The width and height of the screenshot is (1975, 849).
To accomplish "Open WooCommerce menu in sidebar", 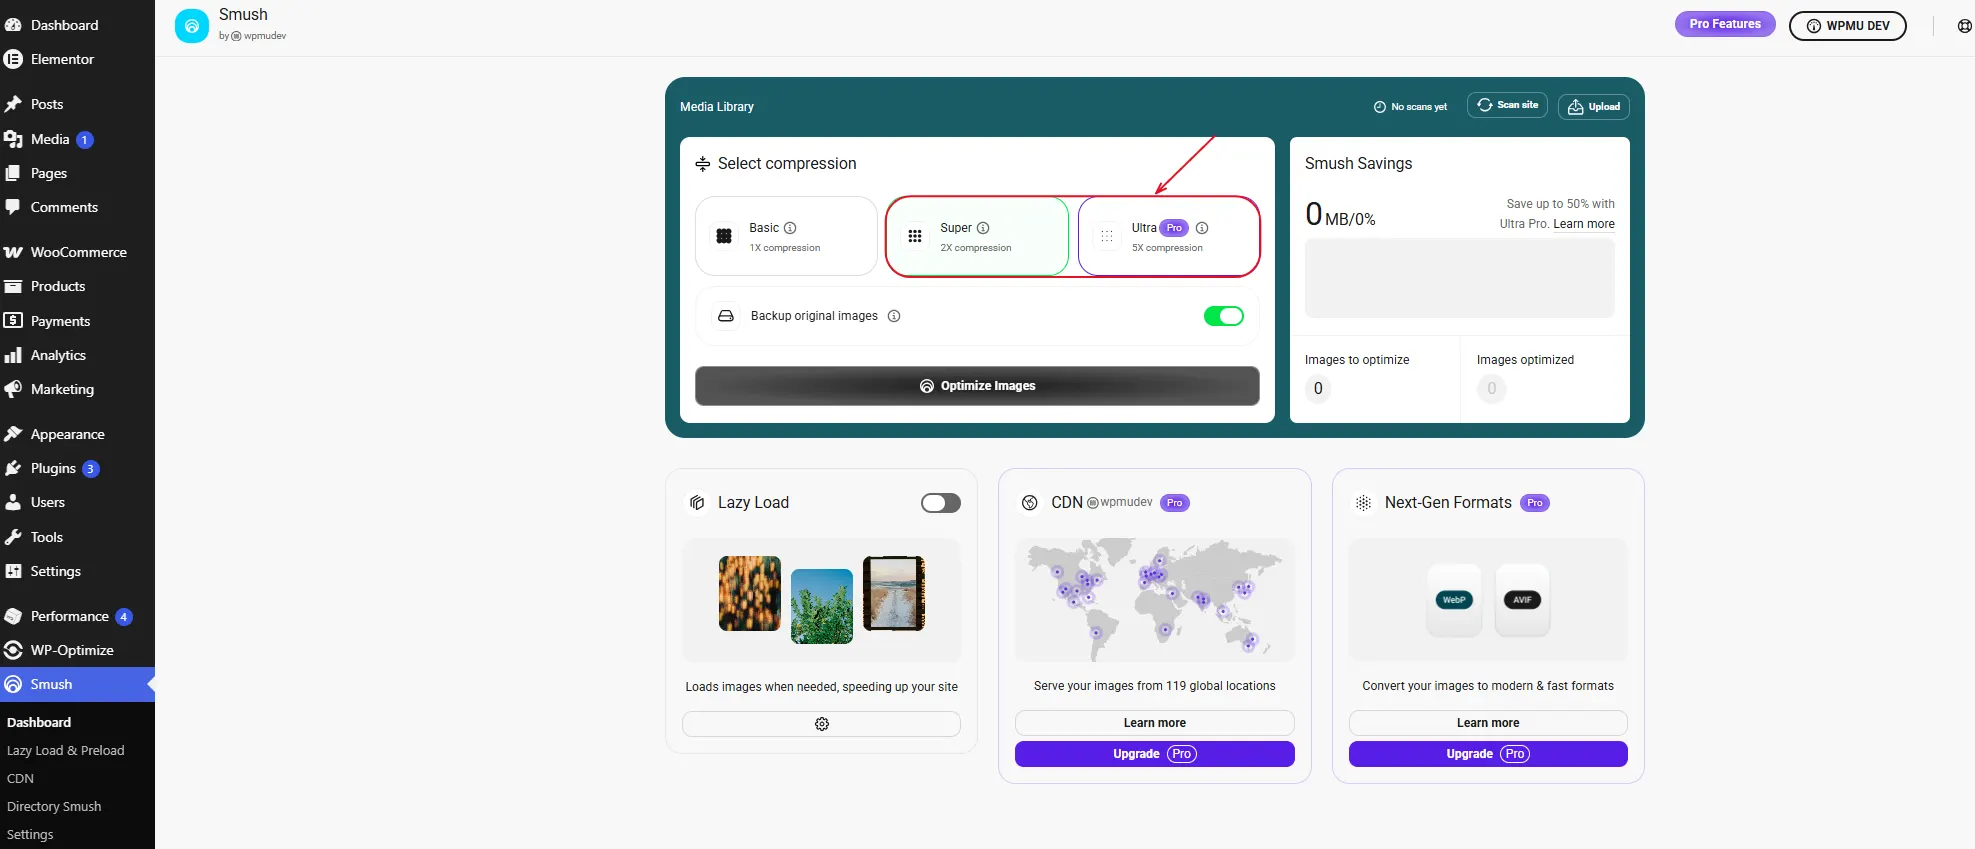I will [x=77, y=252].
